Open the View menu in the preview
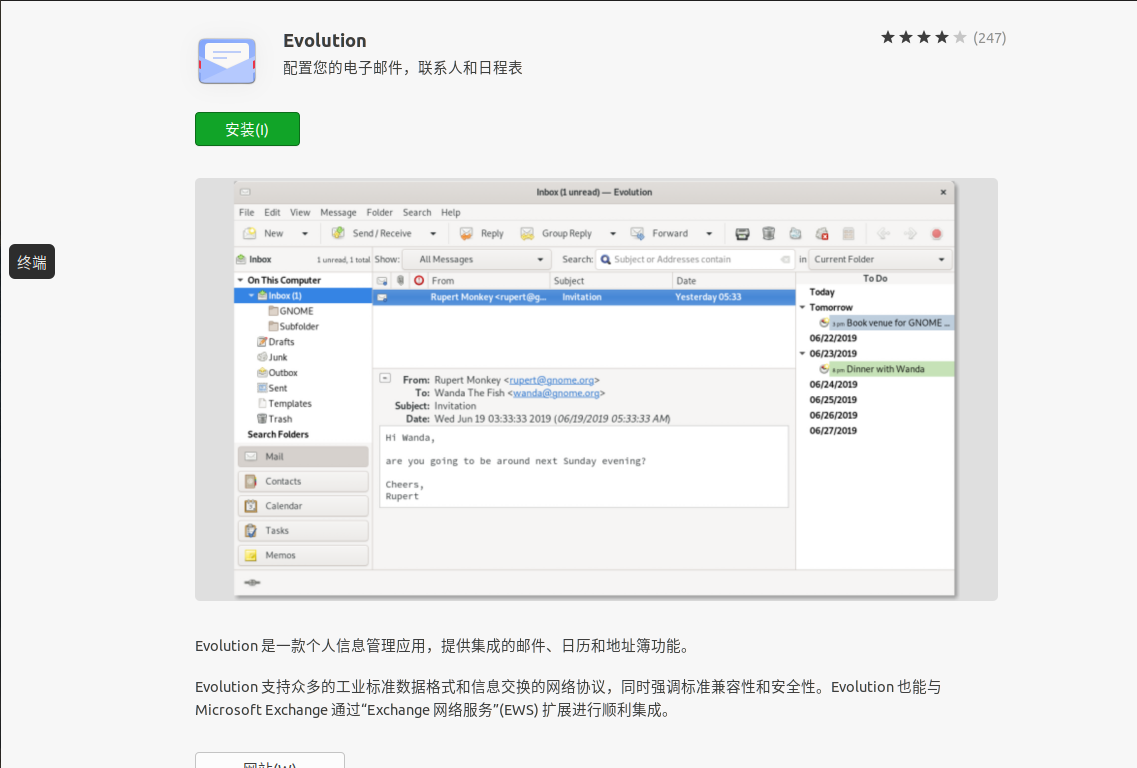This screenshot has width=1137, height=768. point(300,212)
